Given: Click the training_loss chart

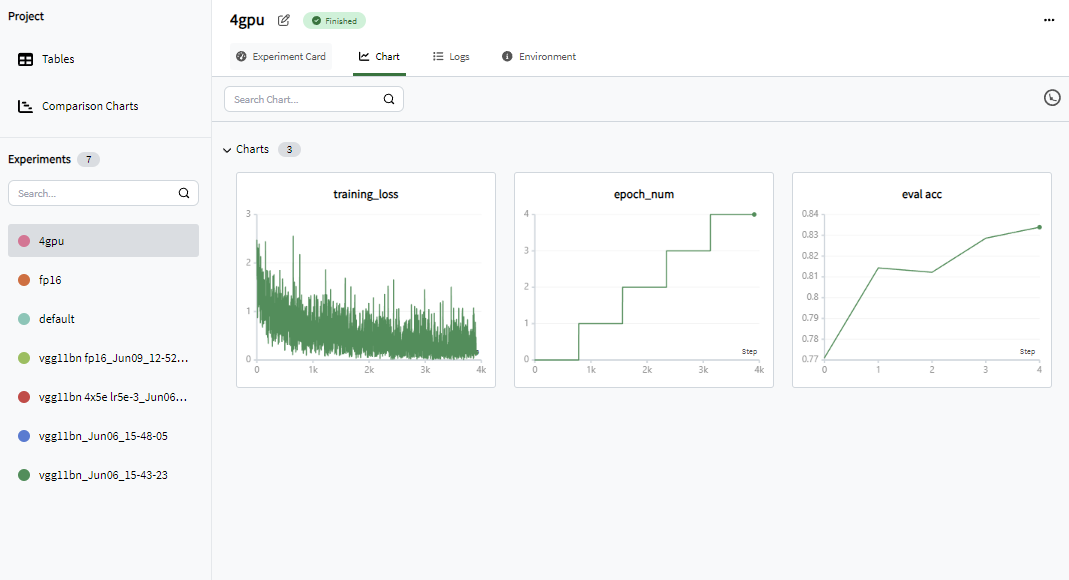Looking at the screenshot, I should click(366, 280).
